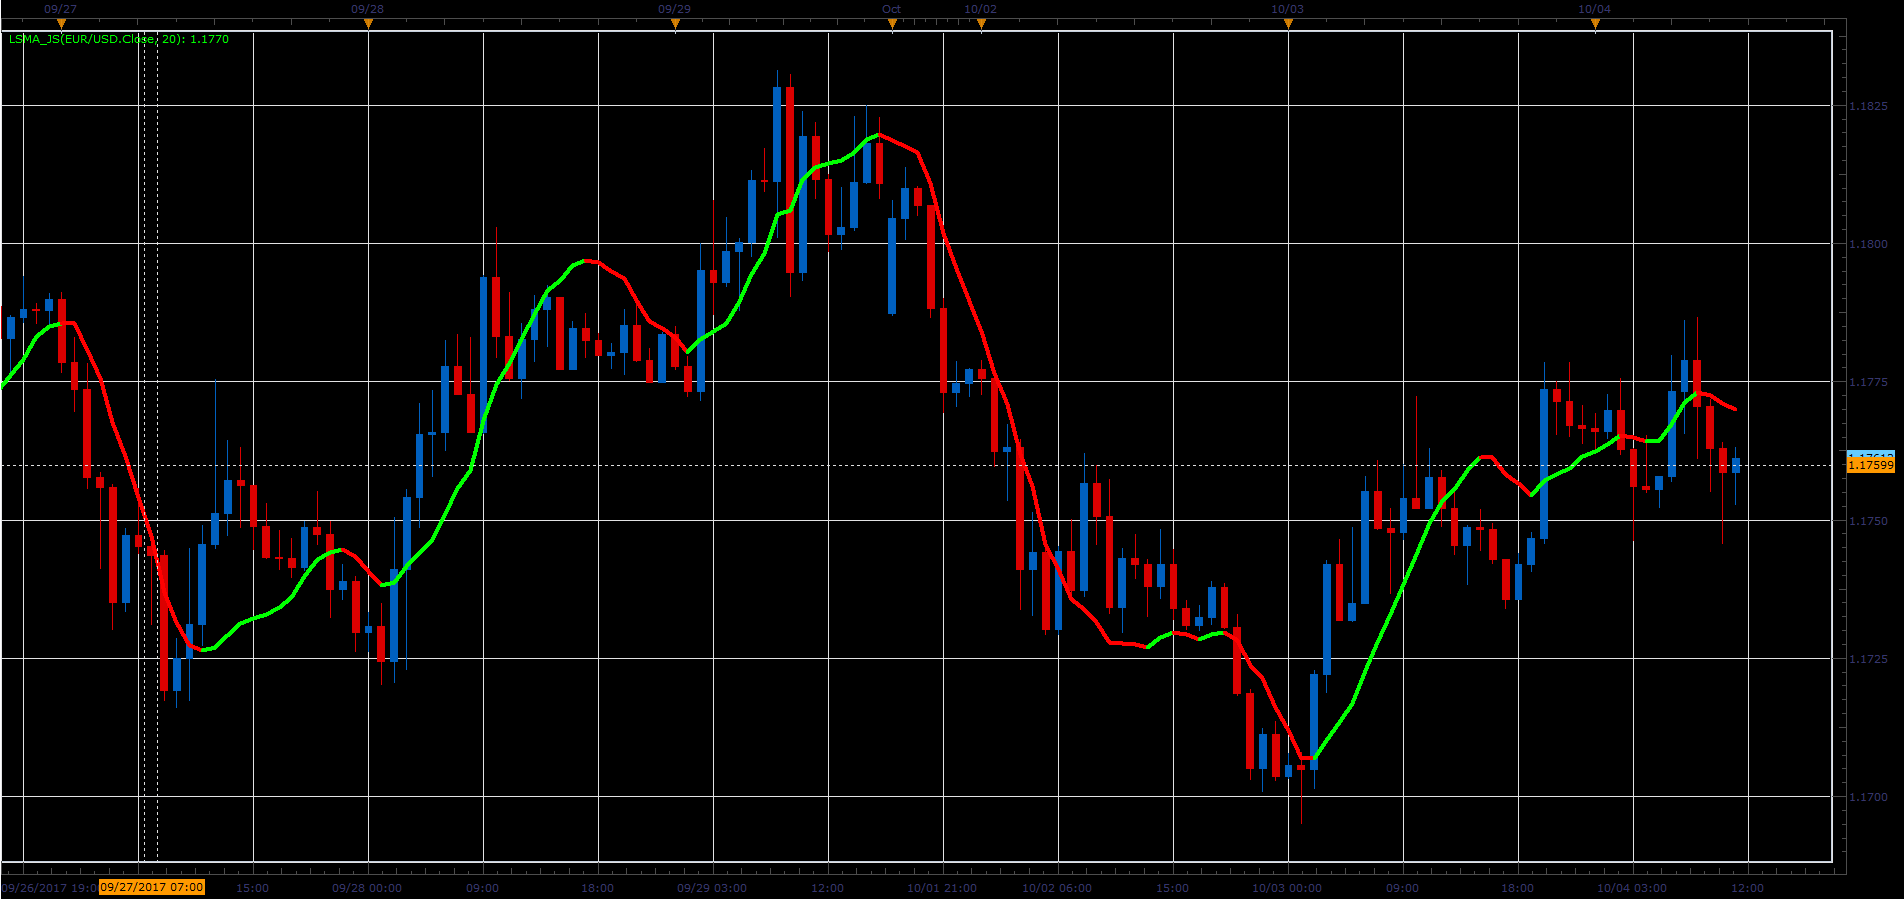Select the LSMA_JS indicator legend label
This screenshot has width=1904, height=899.
pyautogui.click(x=119, y=39)
